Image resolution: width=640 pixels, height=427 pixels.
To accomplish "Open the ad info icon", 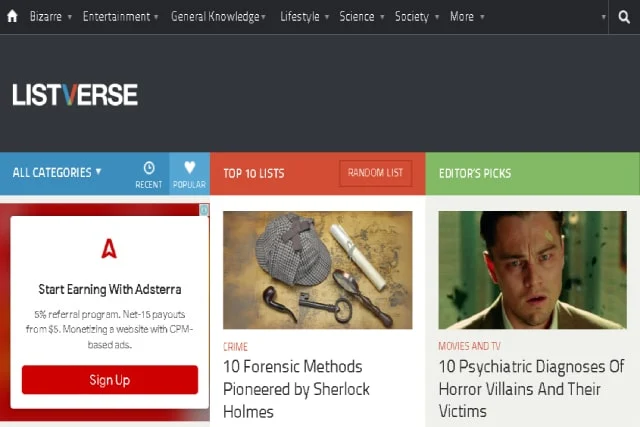I will click(204, 210).
